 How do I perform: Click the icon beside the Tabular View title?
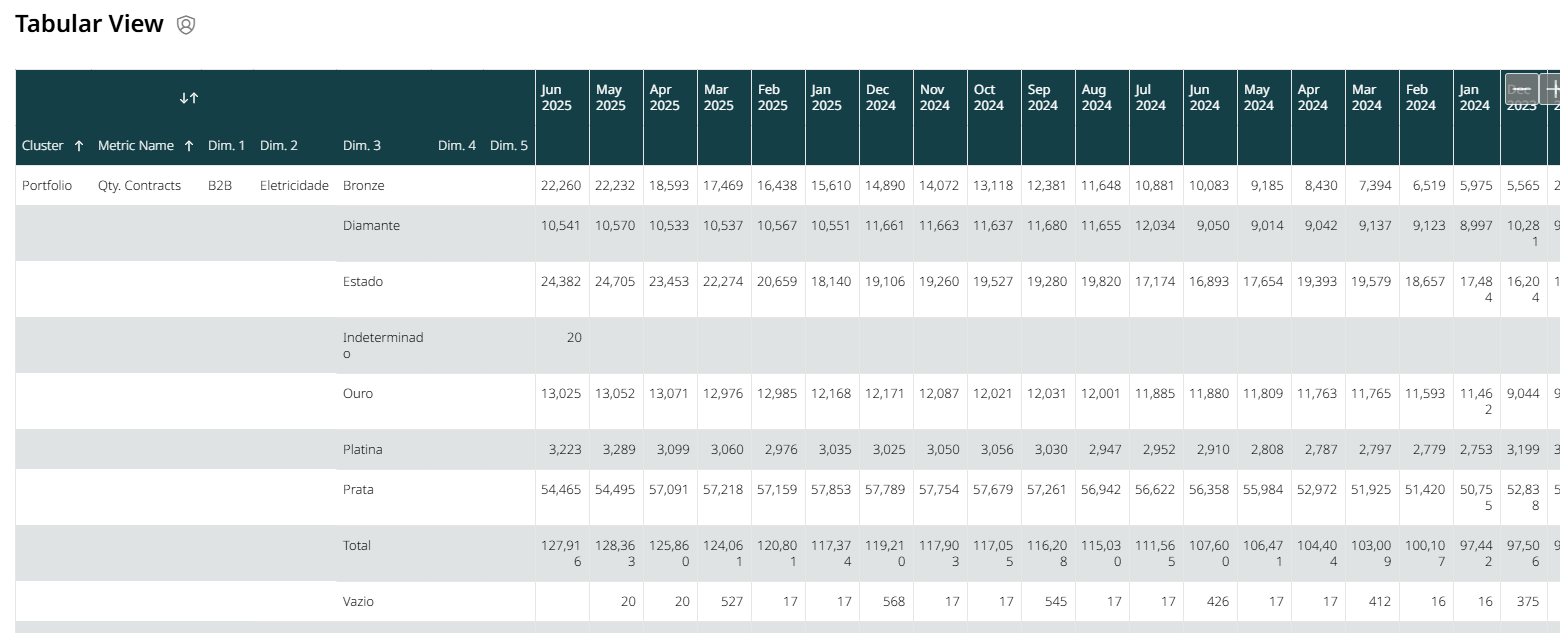click(x=186, y=26)
